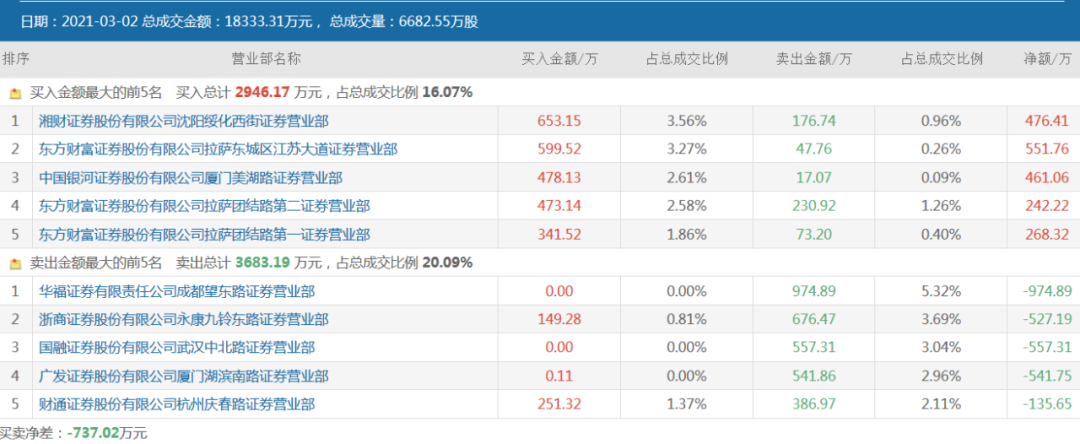1080x444 pixels.
Task: Select percentage 3.27%
Action: [x=687, y=149]
